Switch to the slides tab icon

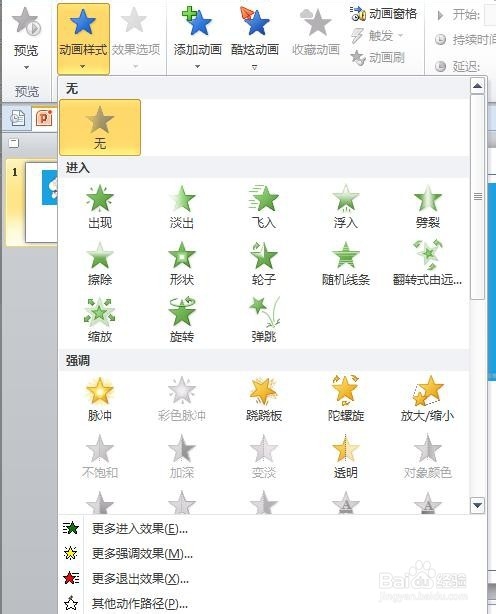(x=44, y=118)
